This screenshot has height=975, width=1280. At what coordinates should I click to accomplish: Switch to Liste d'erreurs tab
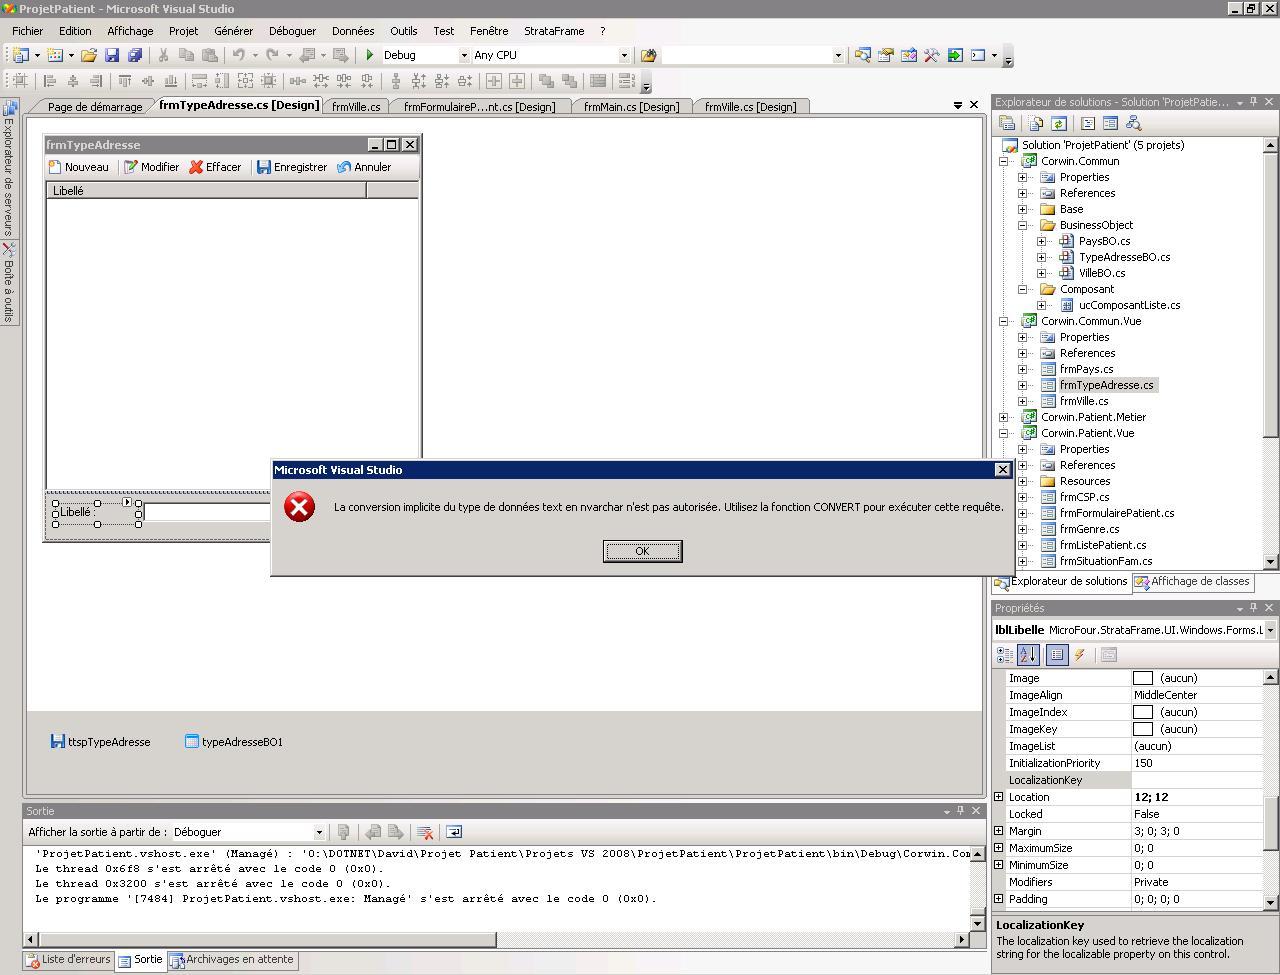[x=68, y=960]
